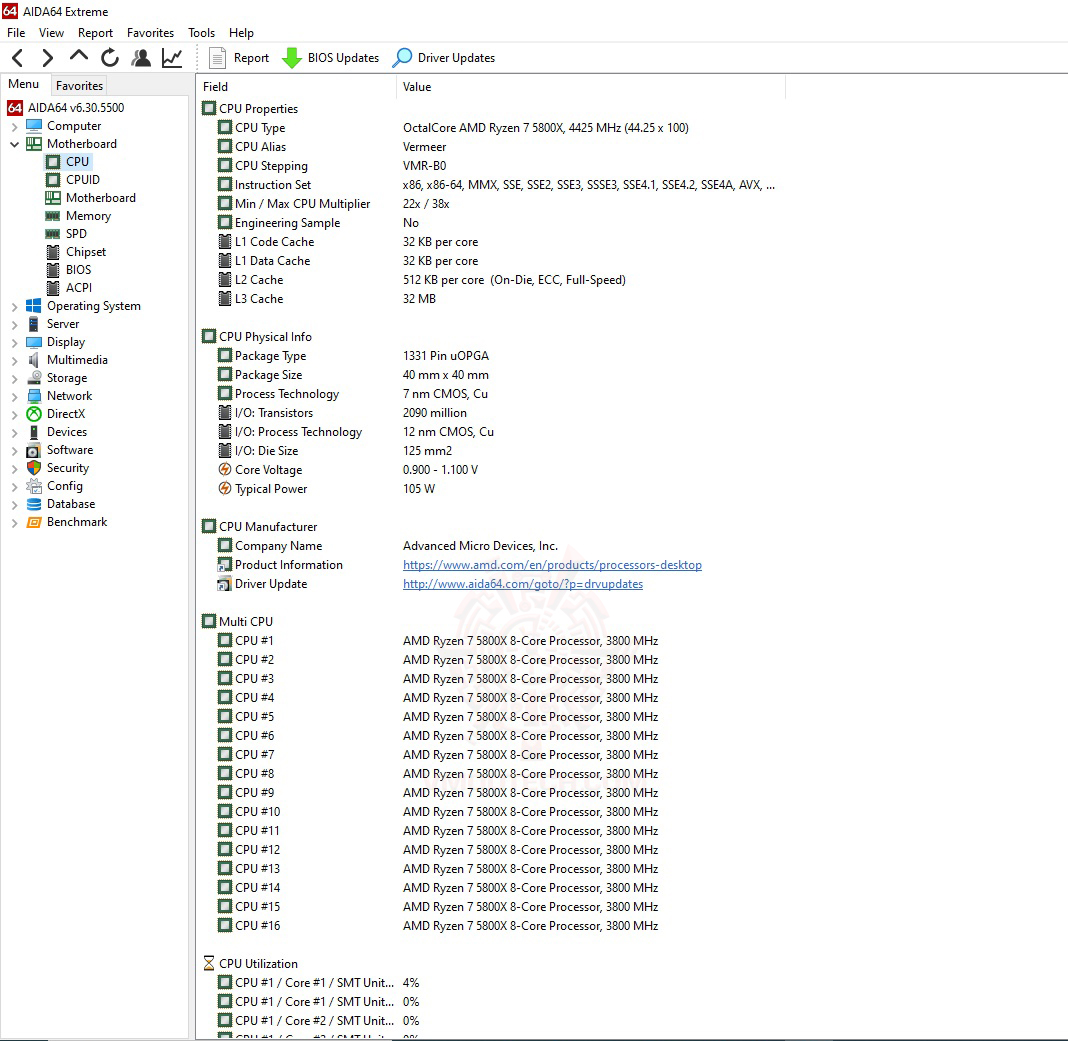
Task: Open the Motherboard subpage under Motherboard
Action: (91, 198)
